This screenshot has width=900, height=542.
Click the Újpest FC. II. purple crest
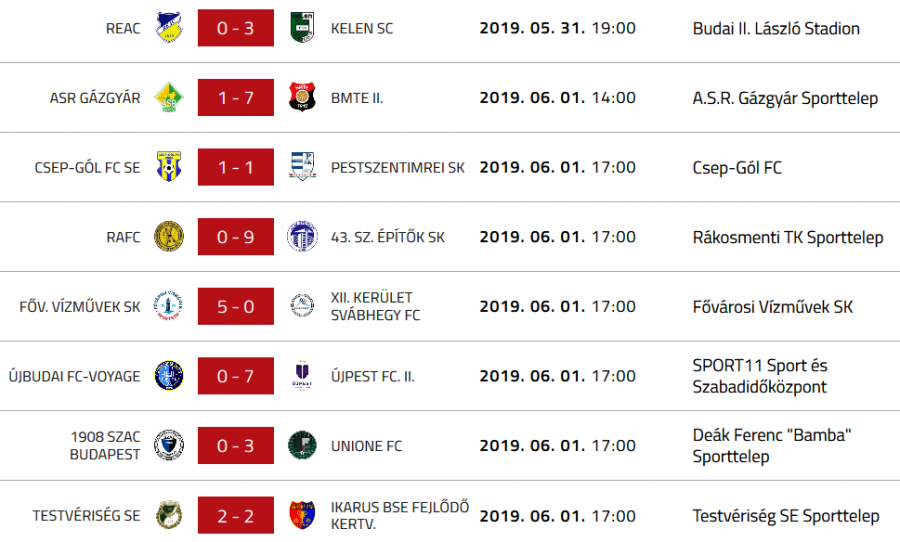[302, 376]
